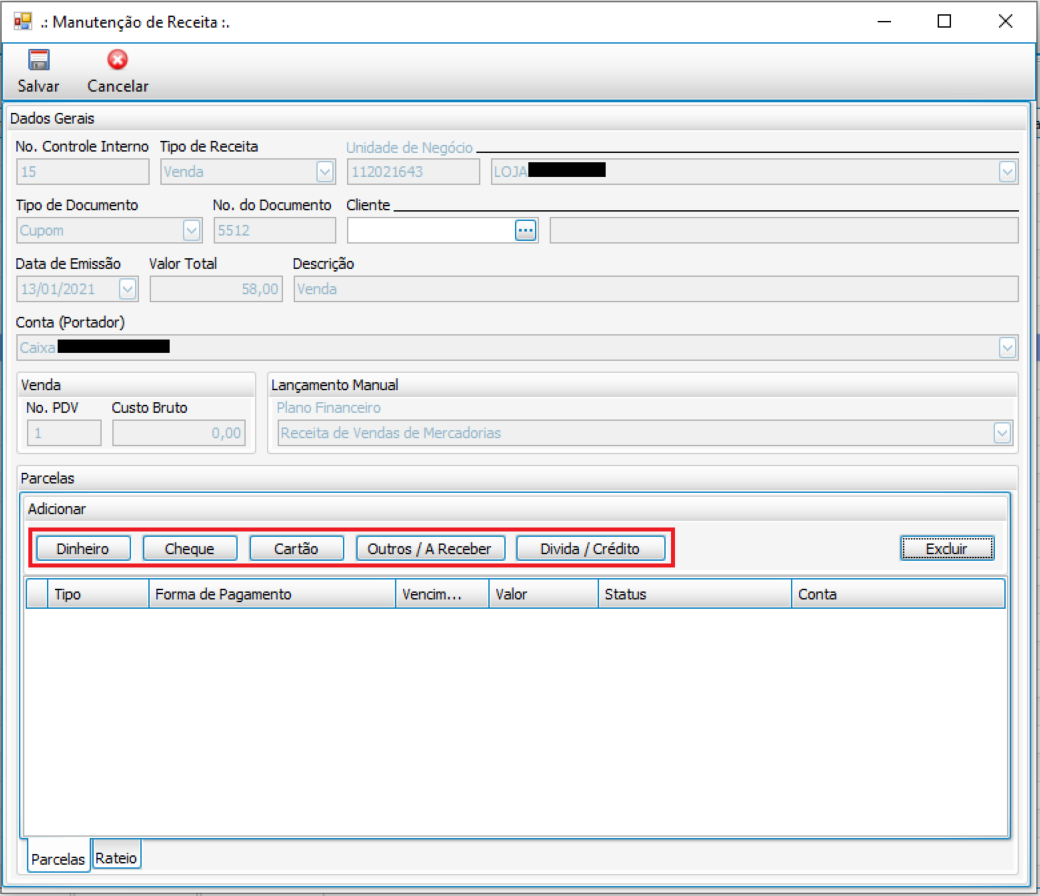Sort by the Vencim... column header
The width and height of the screenshot is (1040, 896).
[442, 594]
